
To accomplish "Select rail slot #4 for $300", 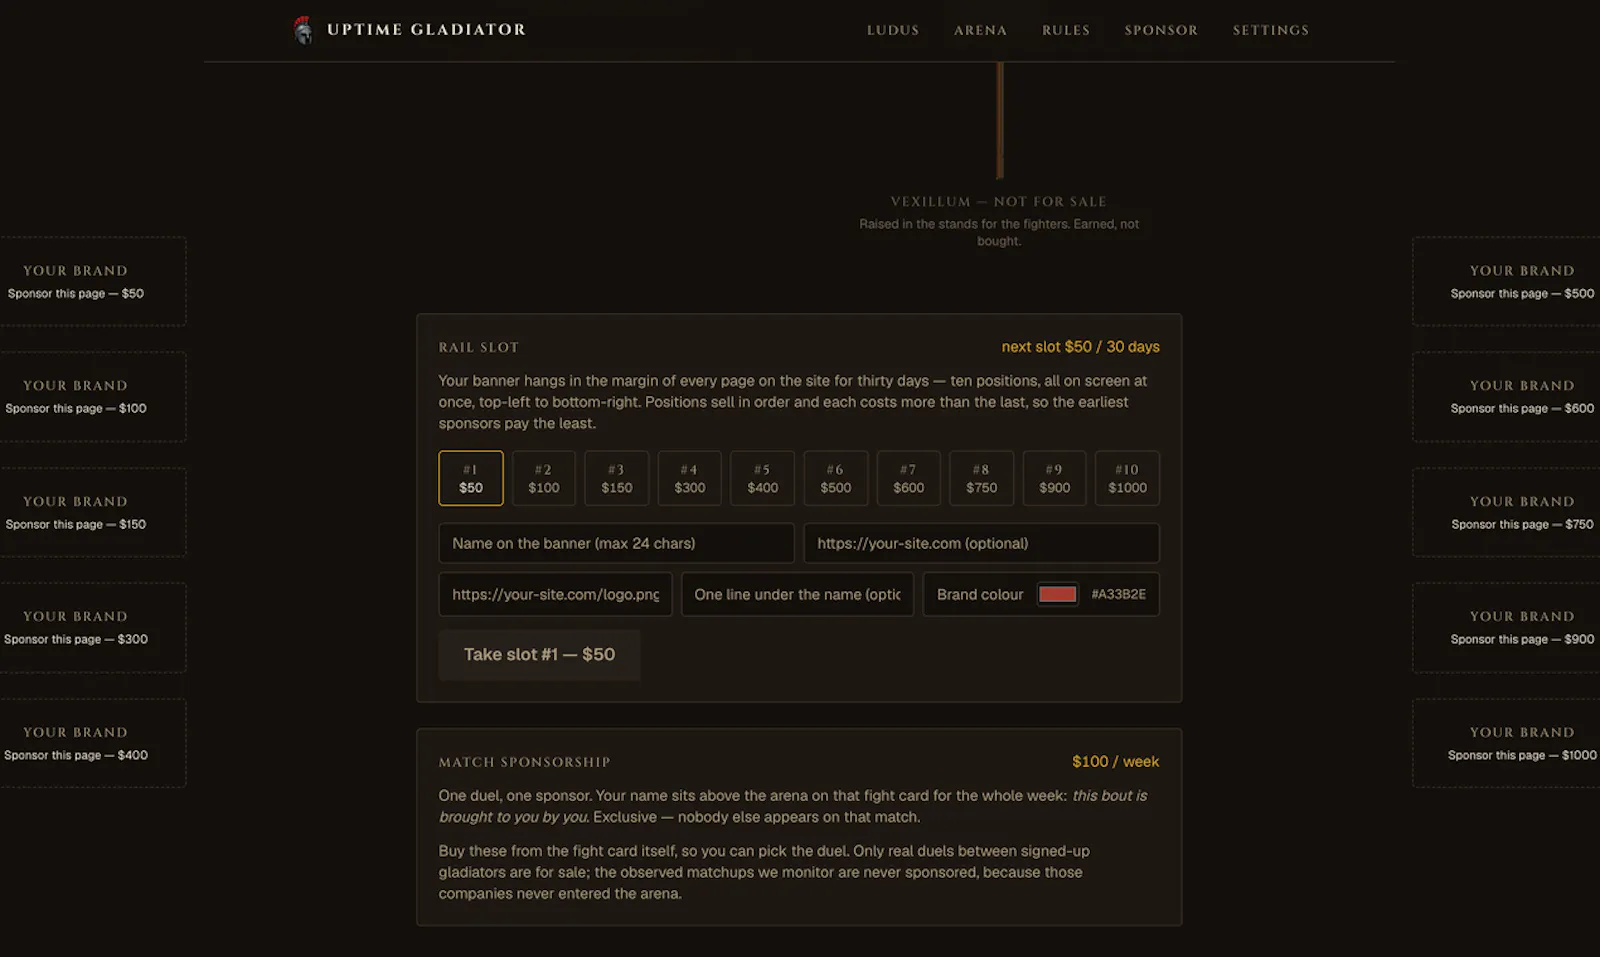I will (x=690, y=478).
